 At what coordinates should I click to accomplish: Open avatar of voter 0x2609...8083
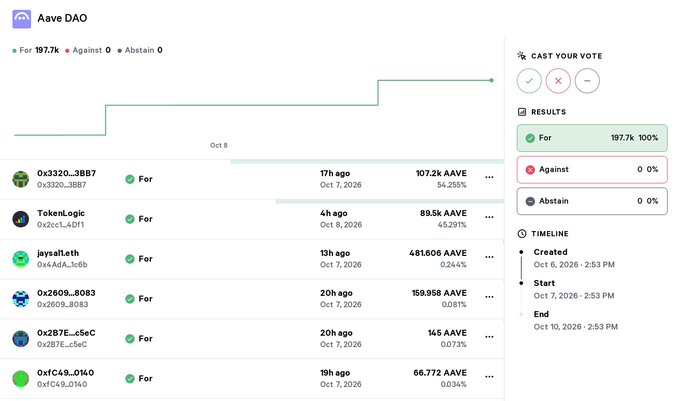pos(20,299)
